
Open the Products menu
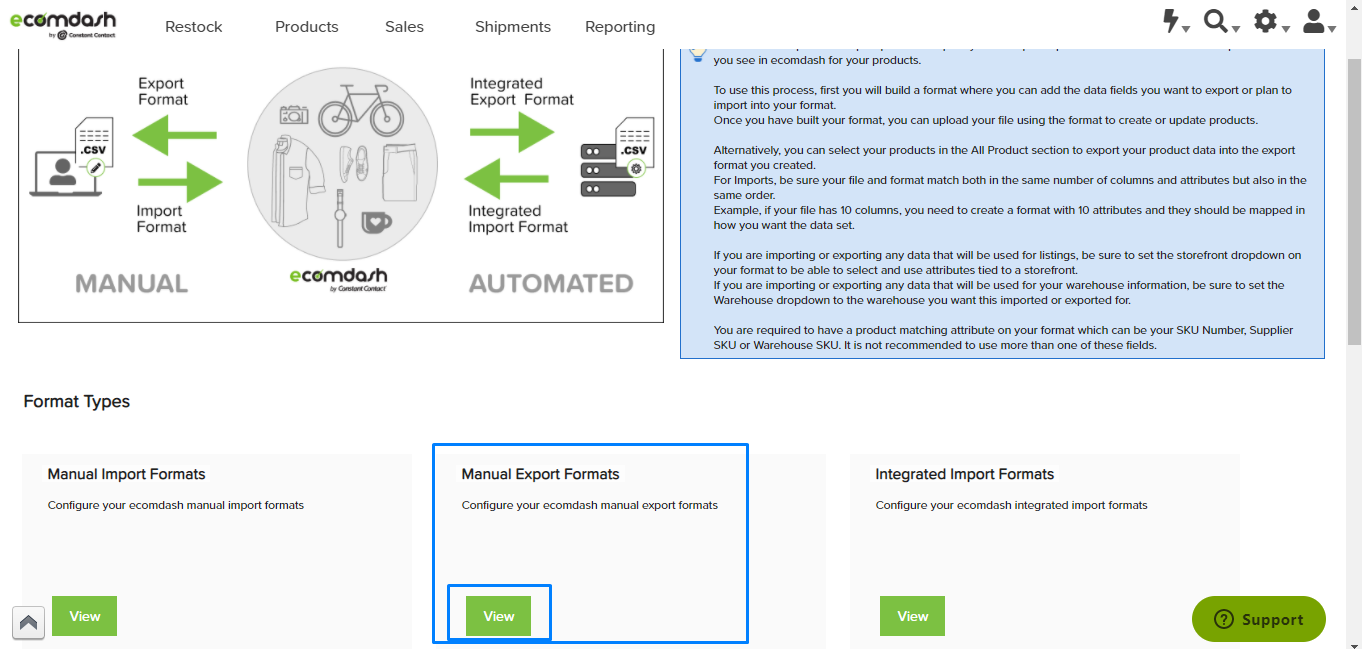click(307, 27)
